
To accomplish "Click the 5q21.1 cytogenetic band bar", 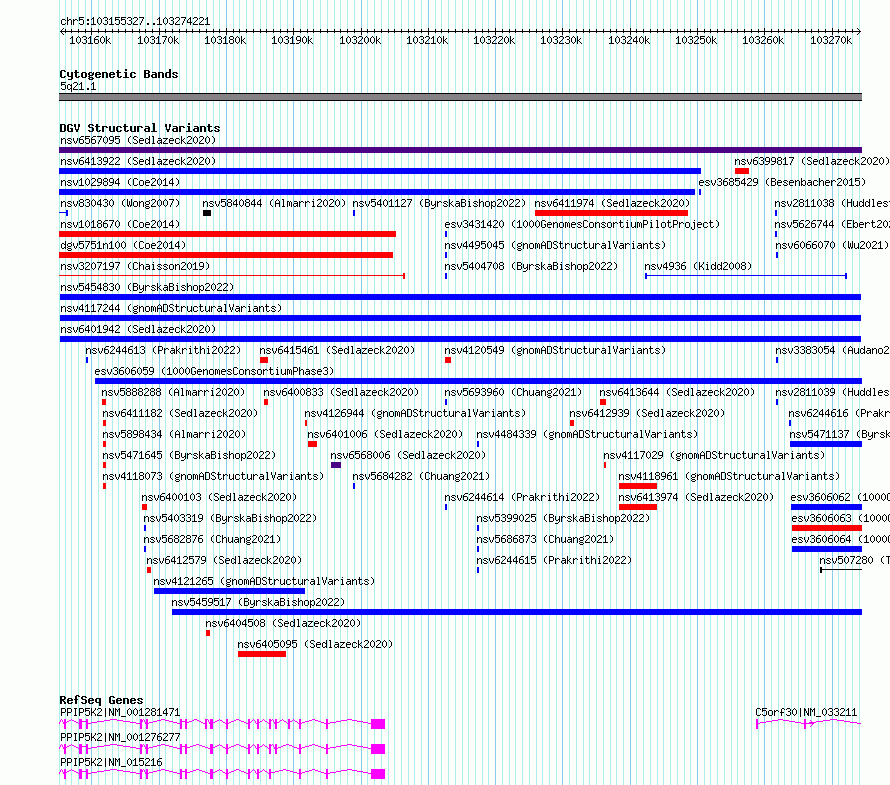I will click(x=460, y=97).
